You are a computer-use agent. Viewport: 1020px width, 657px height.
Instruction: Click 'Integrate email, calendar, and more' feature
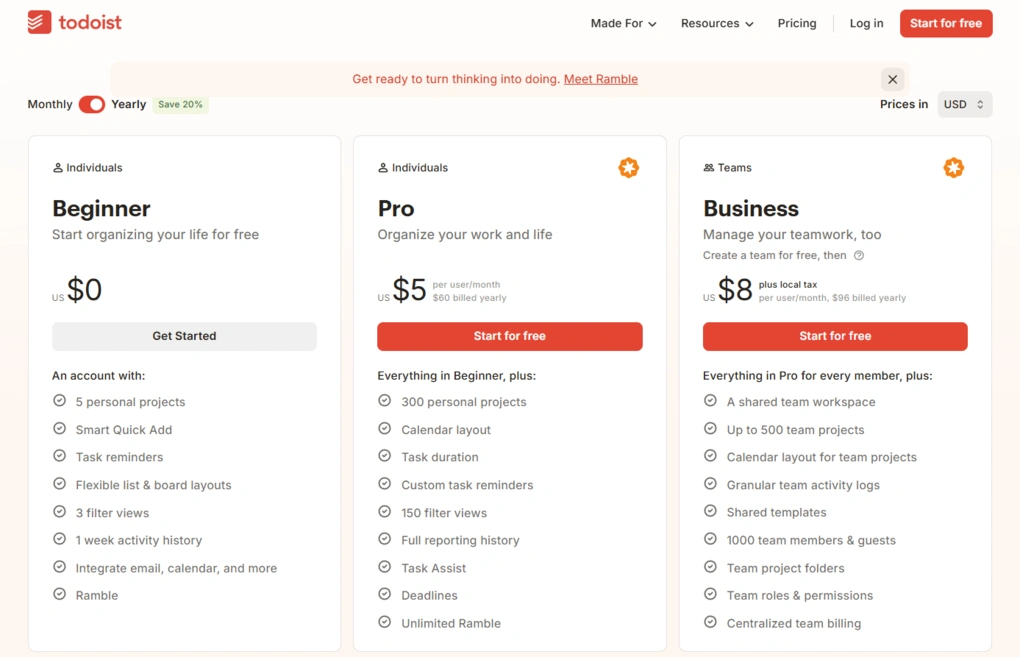point(176,569)
